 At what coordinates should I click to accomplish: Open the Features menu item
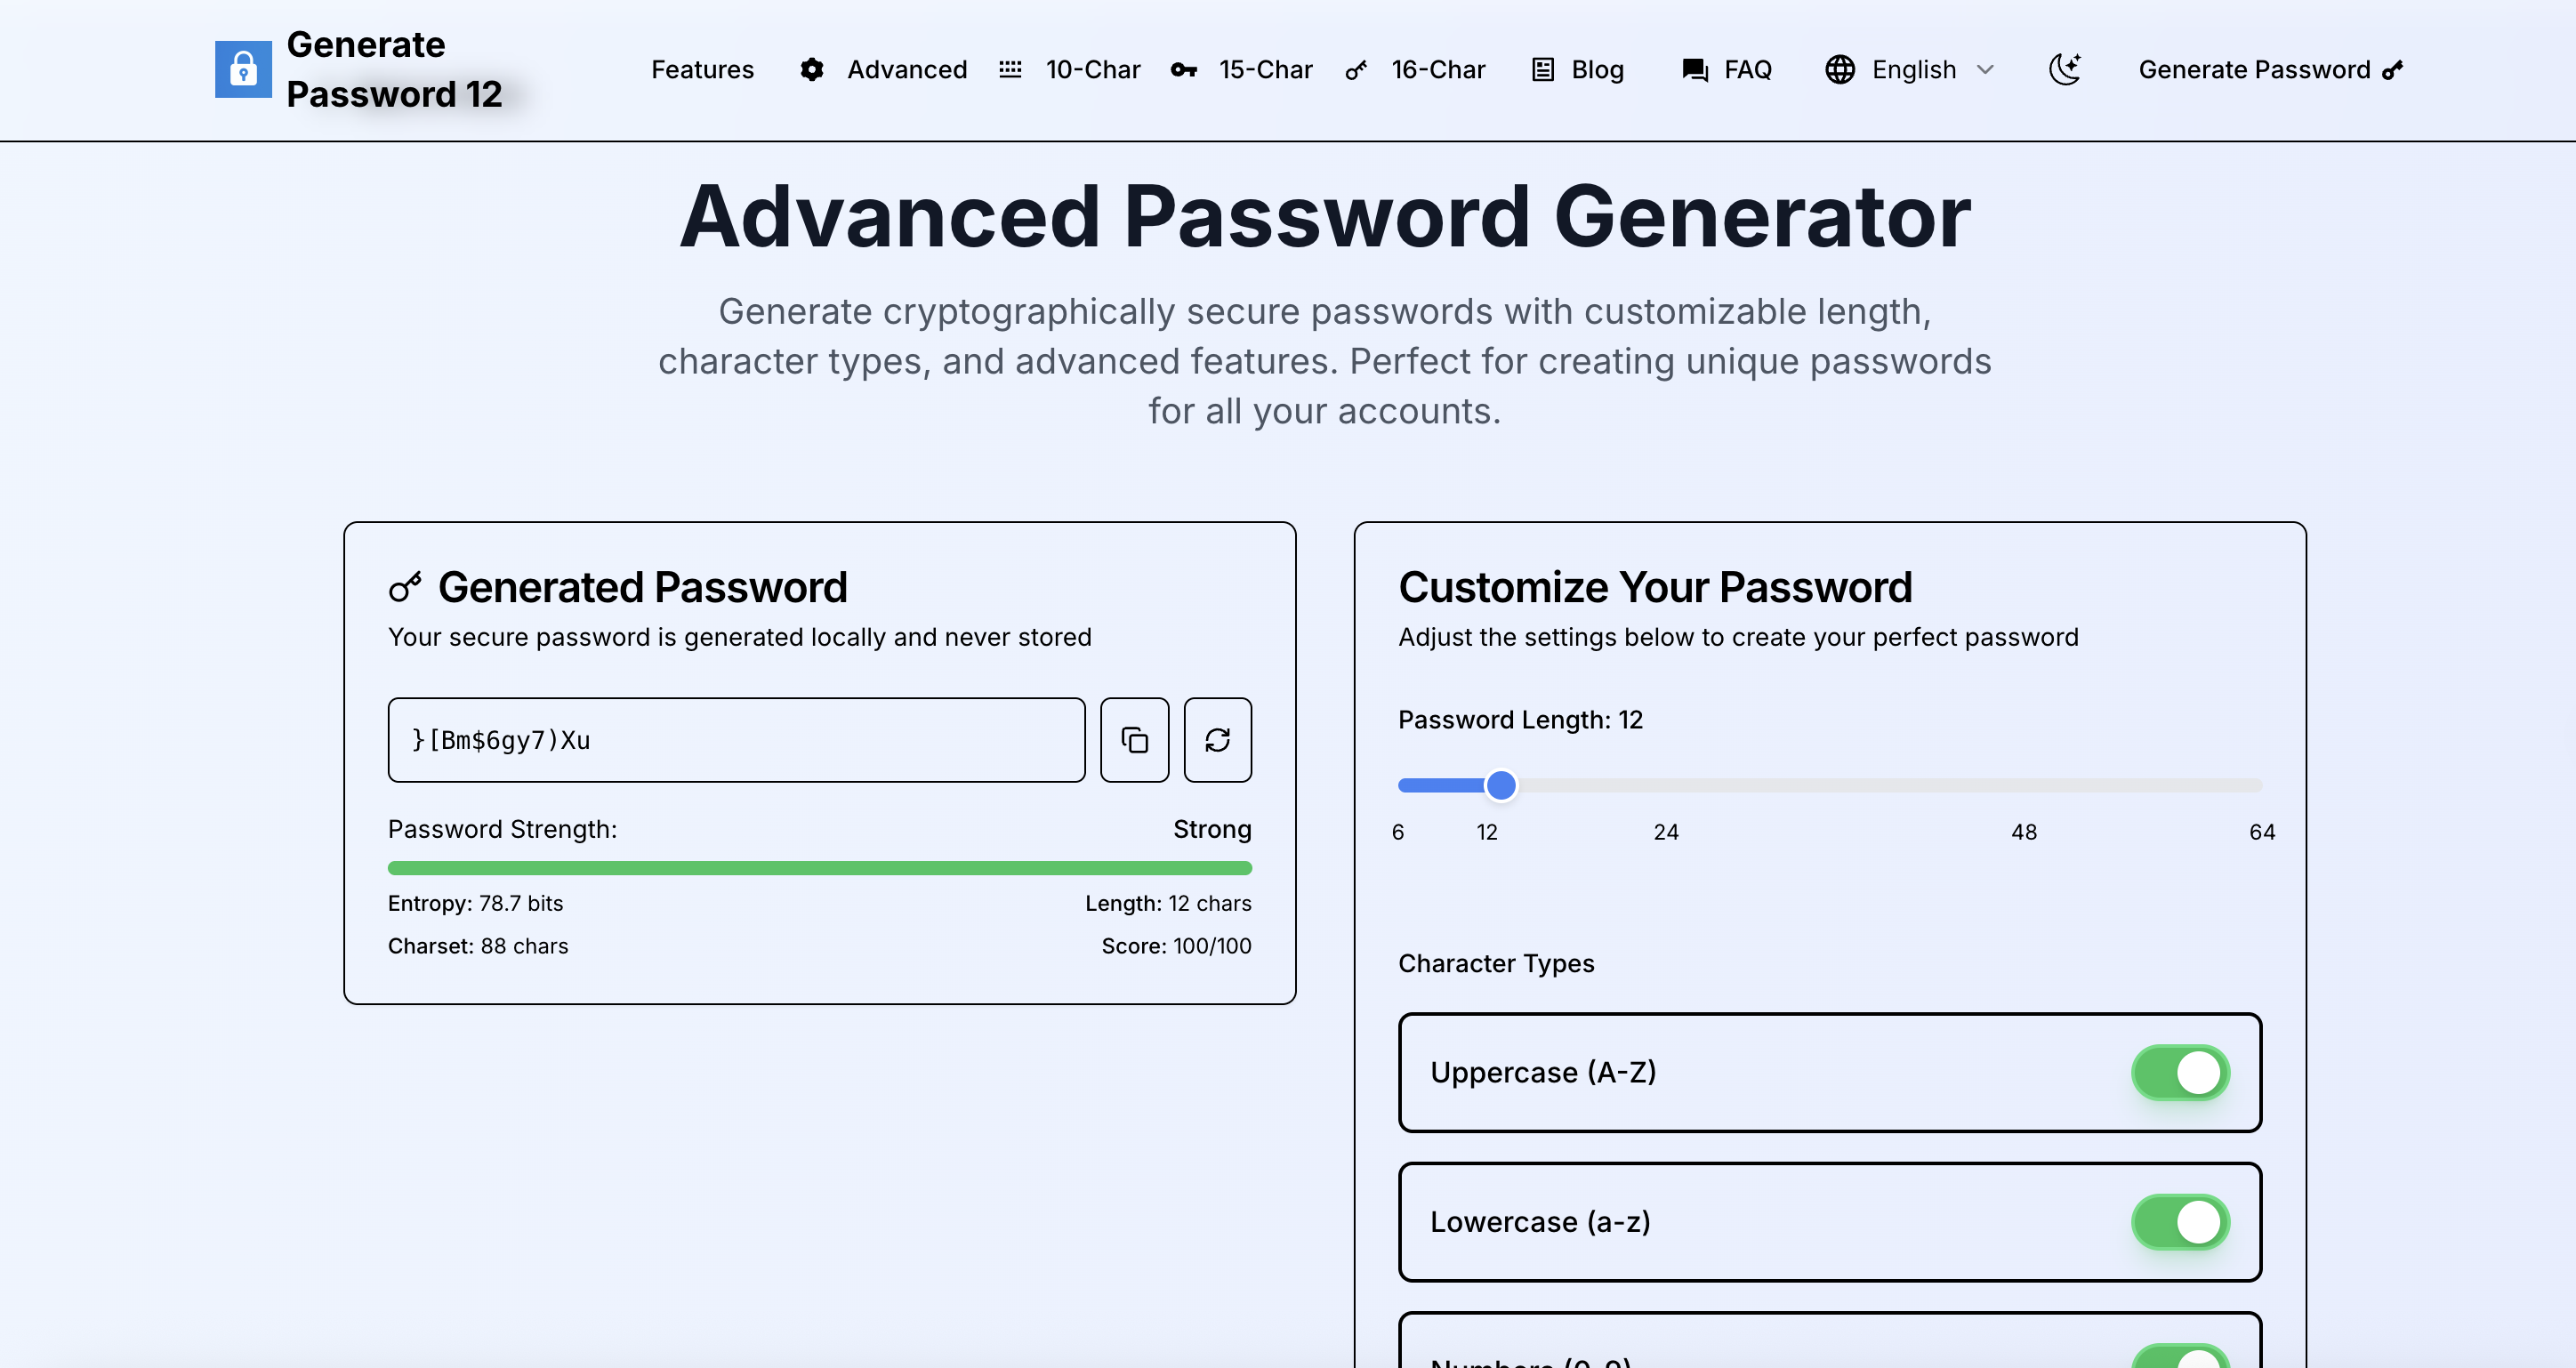pyautogui.click(x=702, y=69)
